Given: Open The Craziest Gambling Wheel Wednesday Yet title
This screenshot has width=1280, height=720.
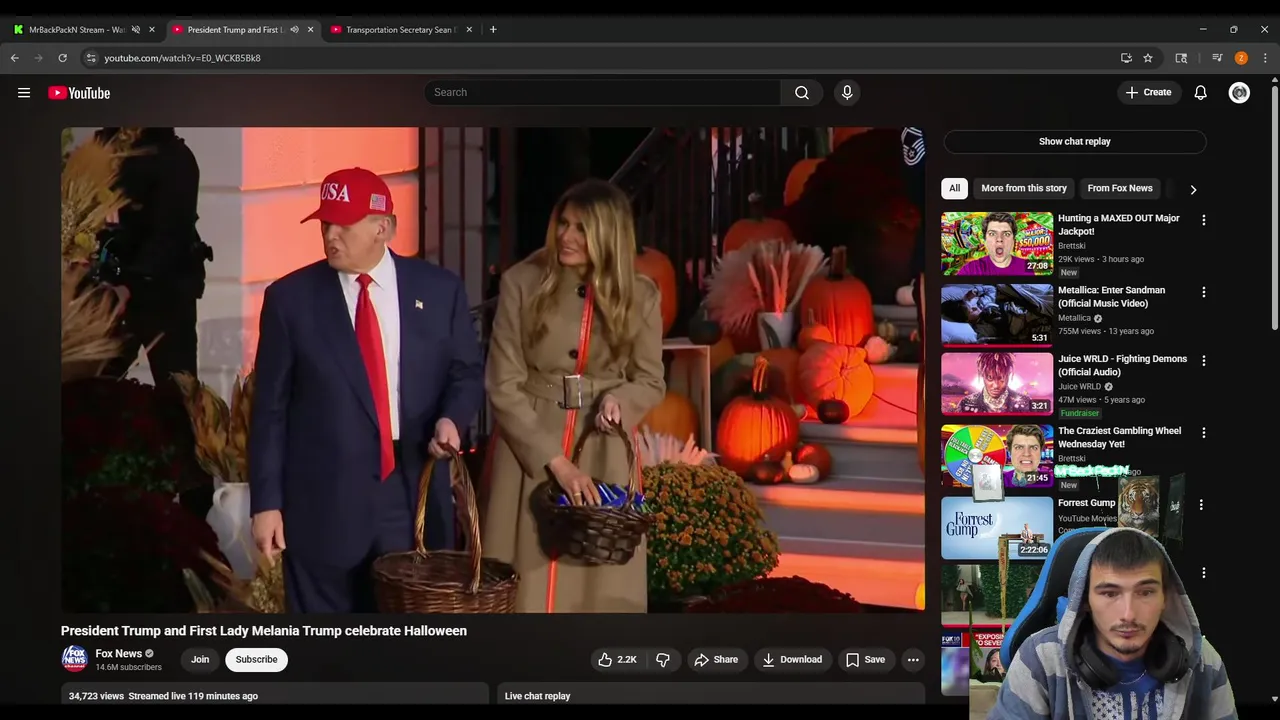Looking at the screenshot, I should point(1119,437).
